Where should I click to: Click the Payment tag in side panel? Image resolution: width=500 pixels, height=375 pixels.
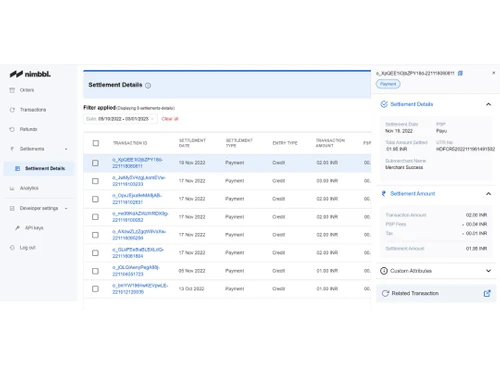click(388, 84)
